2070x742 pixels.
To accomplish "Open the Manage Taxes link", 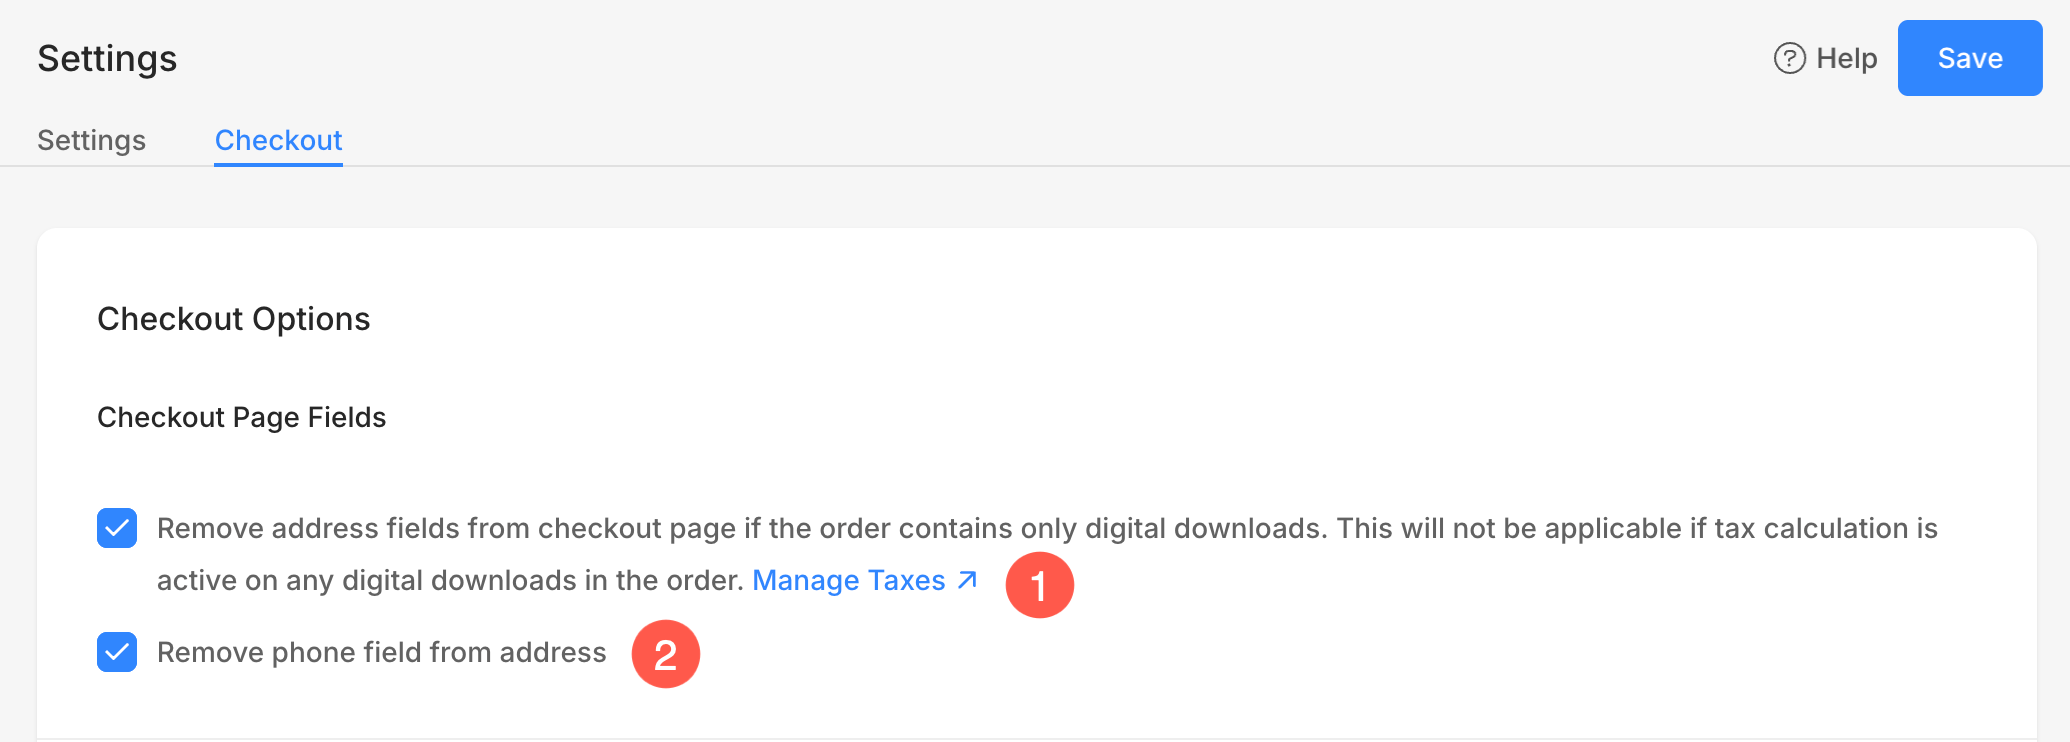I will click(848, 580).
